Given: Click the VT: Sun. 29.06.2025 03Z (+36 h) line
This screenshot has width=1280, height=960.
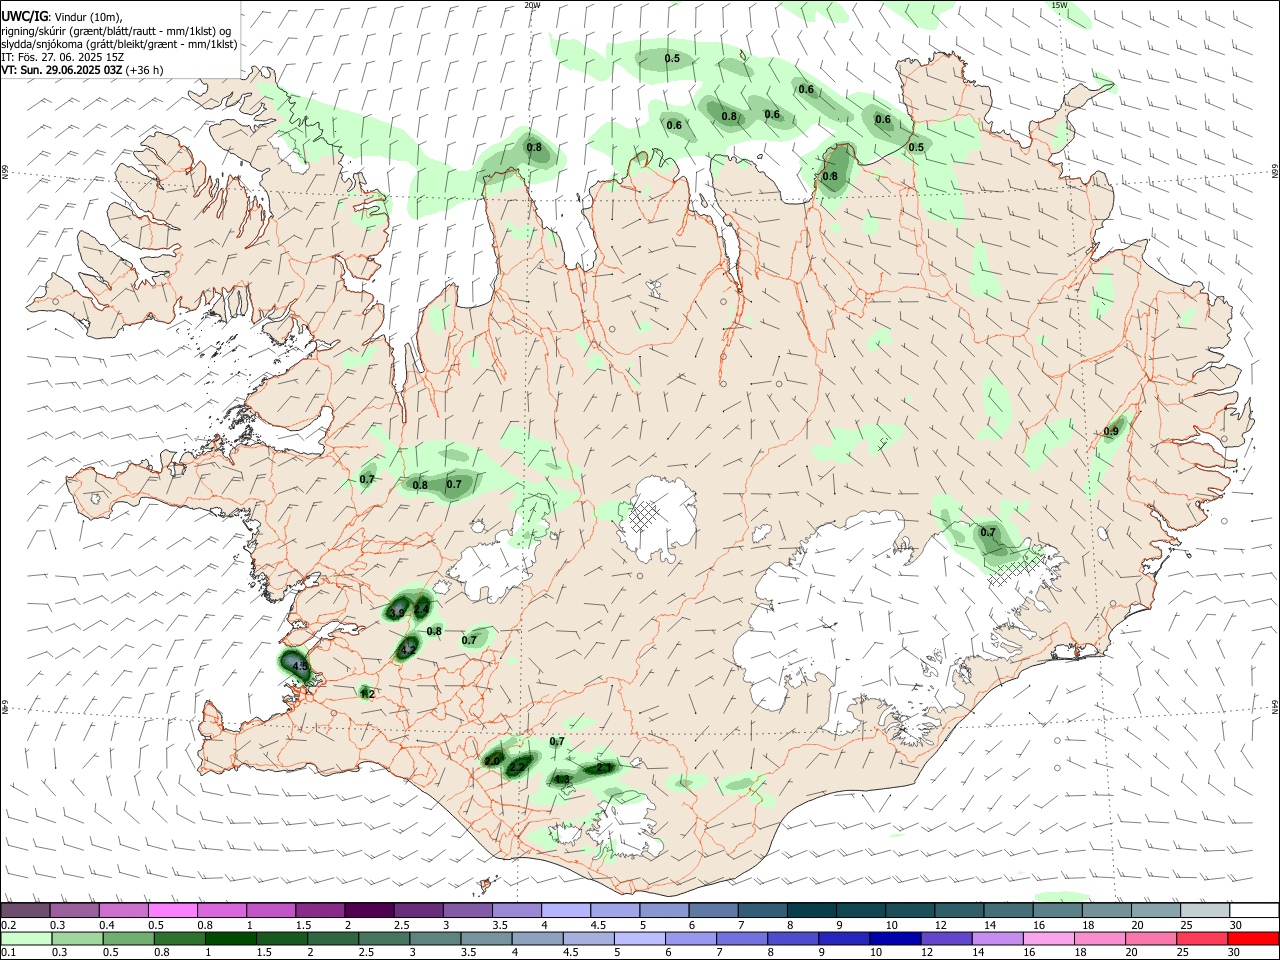Looking at the screenshot, I should coord(82,70).
